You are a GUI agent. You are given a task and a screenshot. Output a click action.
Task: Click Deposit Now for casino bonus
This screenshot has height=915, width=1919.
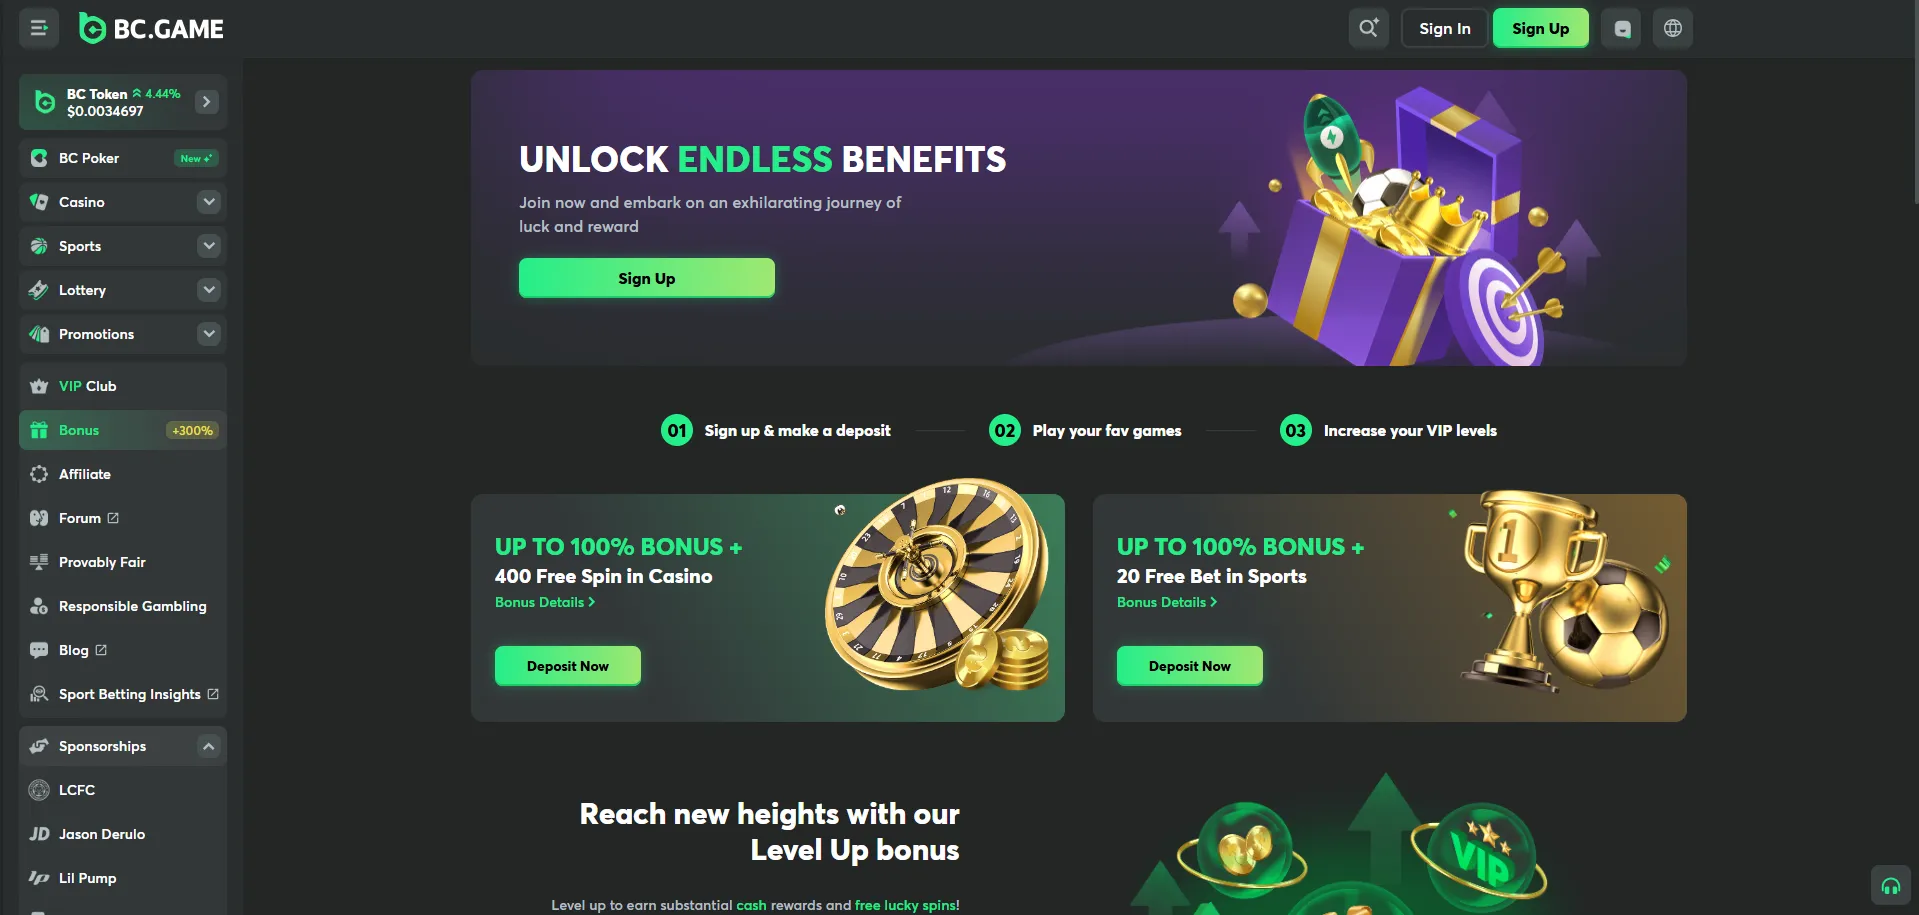(567, 666)
